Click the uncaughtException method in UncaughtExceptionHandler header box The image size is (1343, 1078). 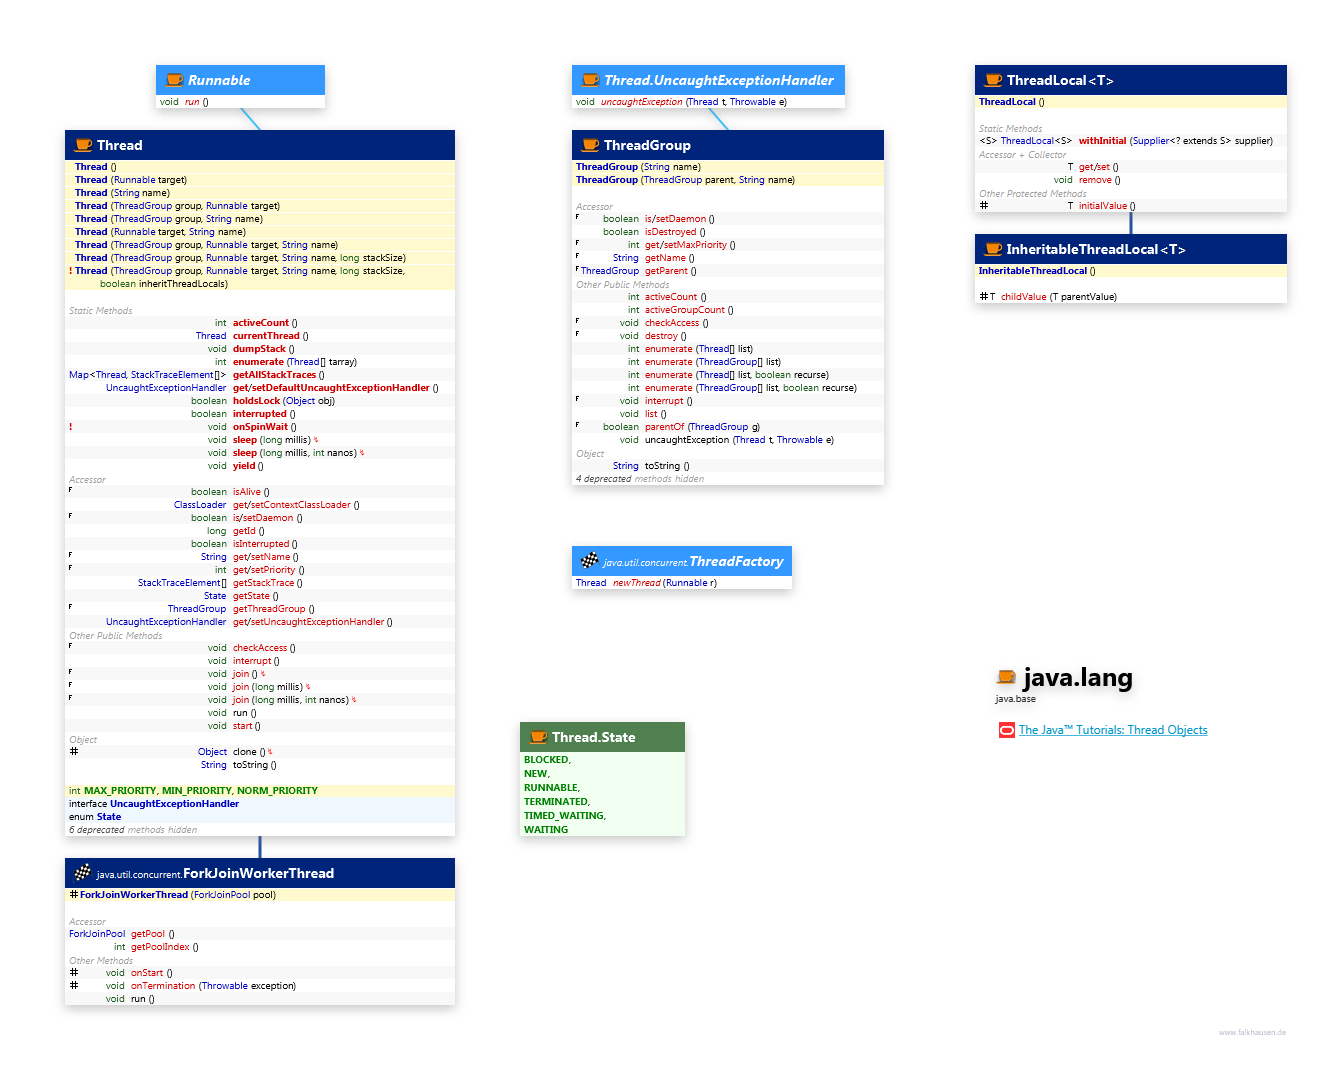(x=641, y=102)
